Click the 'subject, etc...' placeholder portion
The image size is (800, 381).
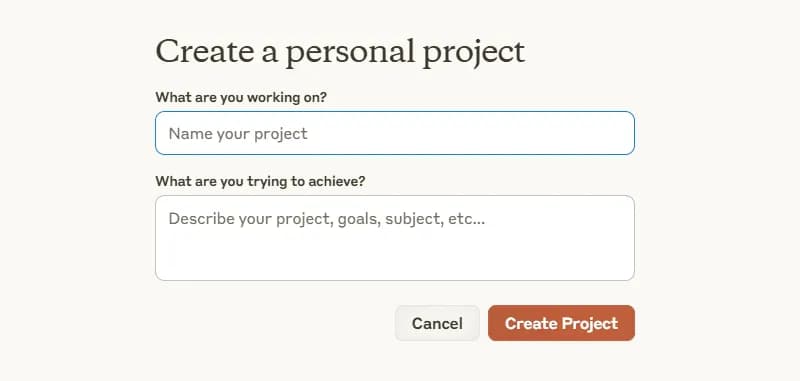435,219
